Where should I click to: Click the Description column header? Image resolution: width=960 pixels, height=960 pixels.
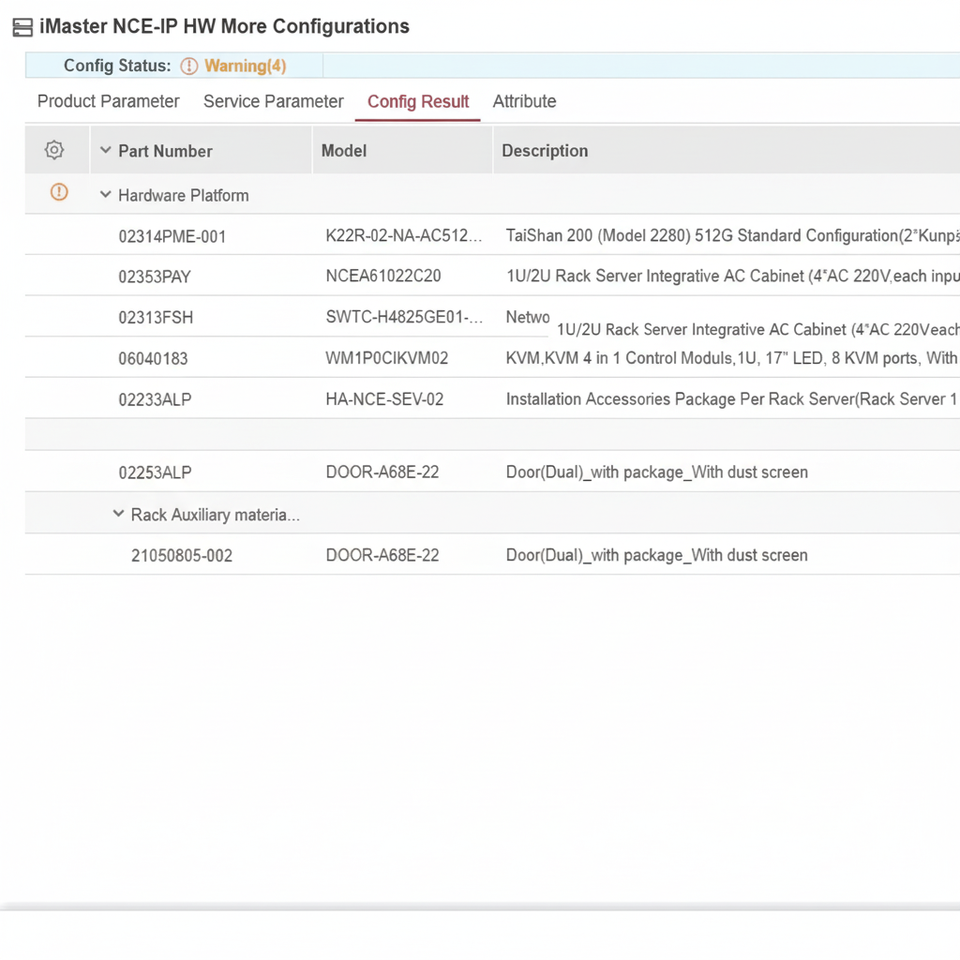click(545, 151)
